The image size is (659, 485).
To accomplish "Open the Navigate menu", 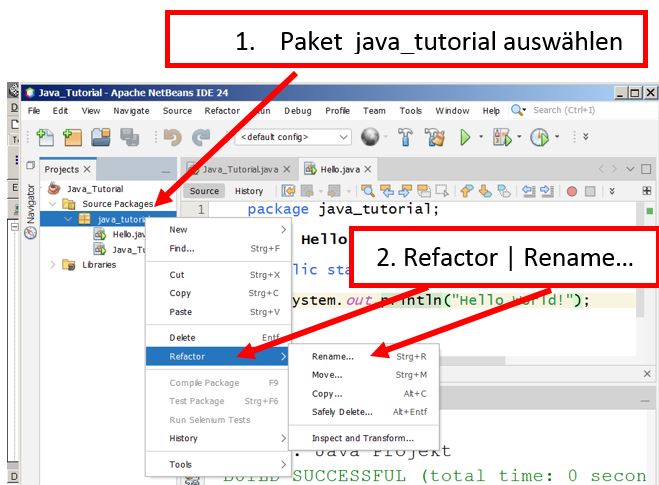I will click(131, 111).
